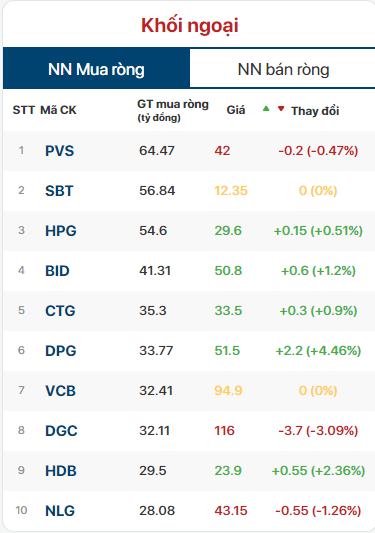Click the Giá column header

pos(236,110)
